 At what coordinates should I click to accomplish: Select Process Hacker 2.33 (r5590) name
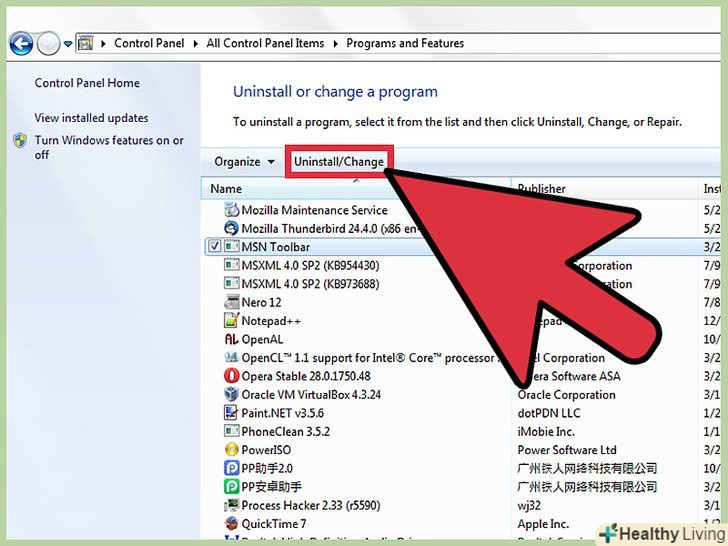point(311,505)
